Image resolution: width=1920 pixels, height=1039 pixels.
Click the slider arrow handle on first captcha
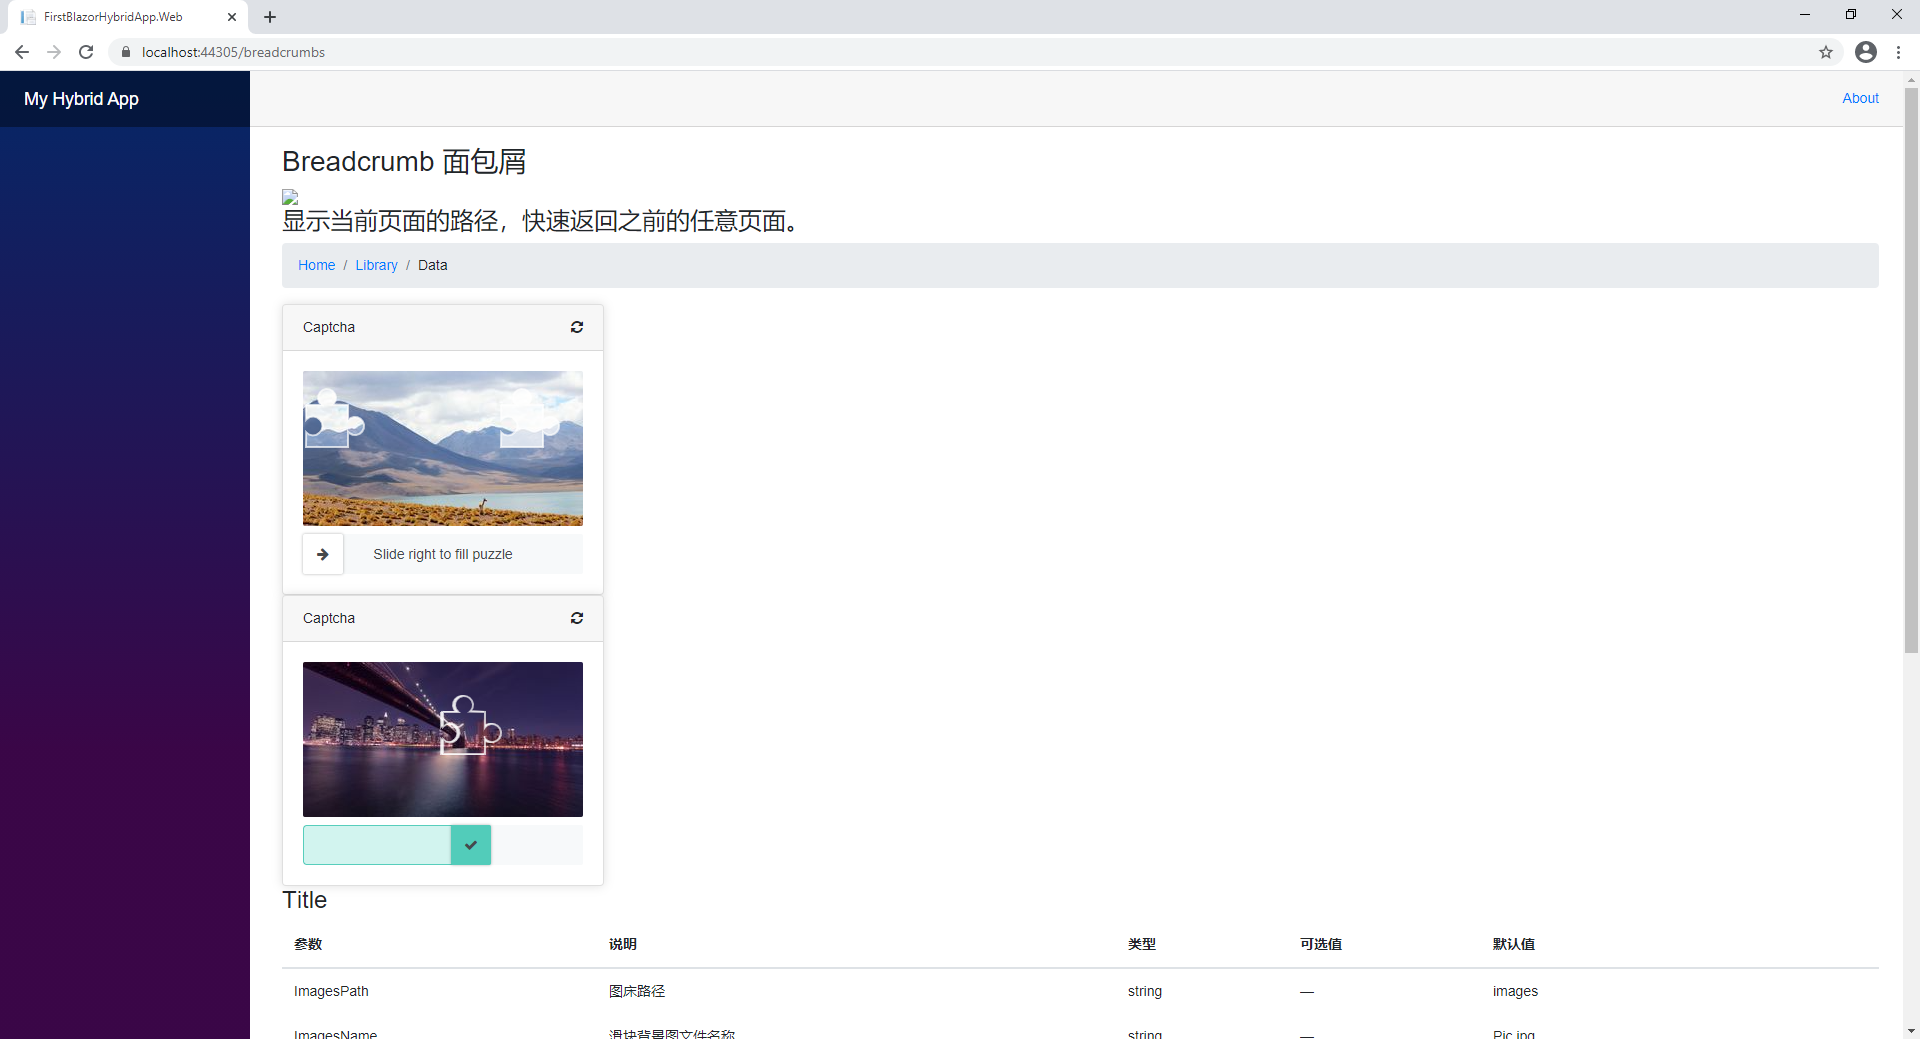click(323, 554)
